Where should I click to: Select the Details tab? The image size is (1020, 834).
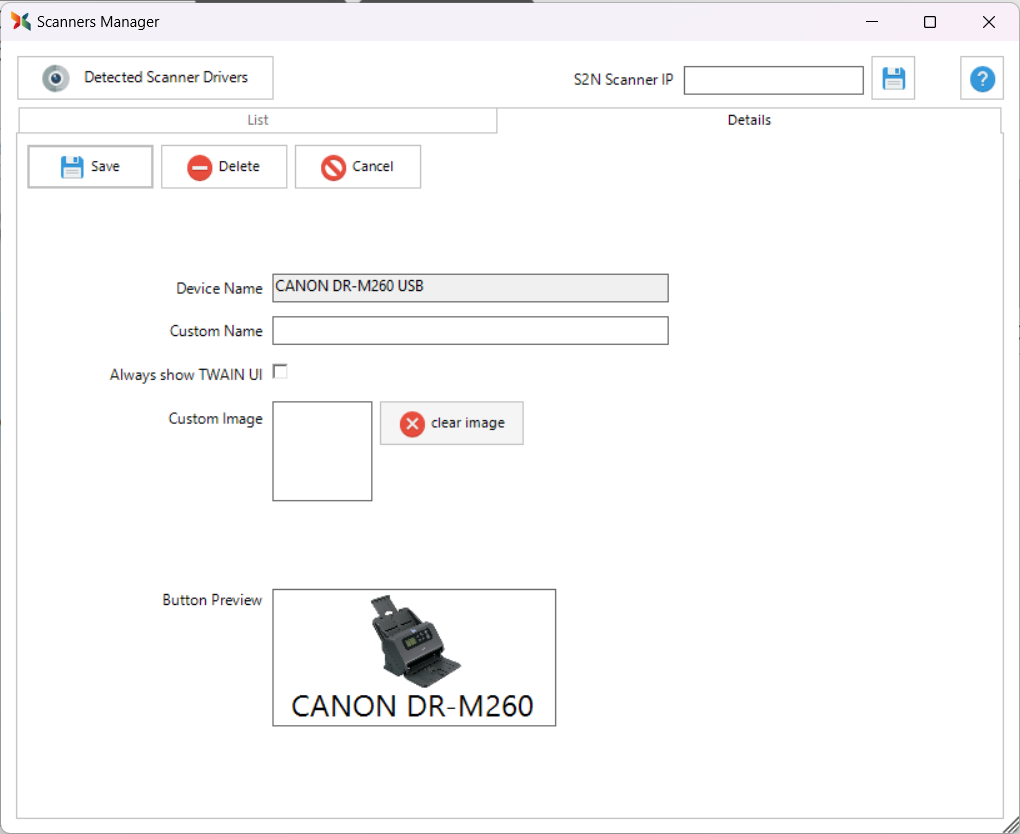pyautogui.click(x=749, y=120)
